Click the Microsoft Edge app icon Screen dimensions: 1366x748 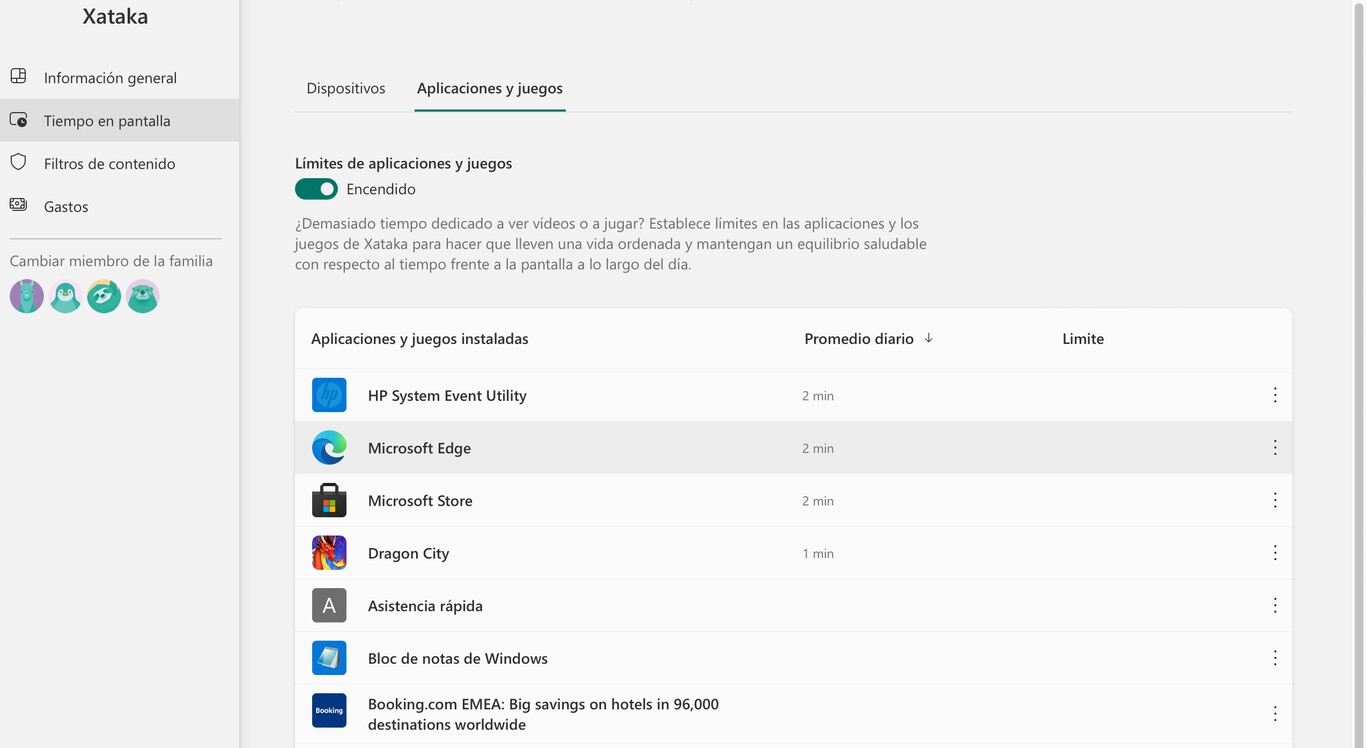(x=329, y=448)
